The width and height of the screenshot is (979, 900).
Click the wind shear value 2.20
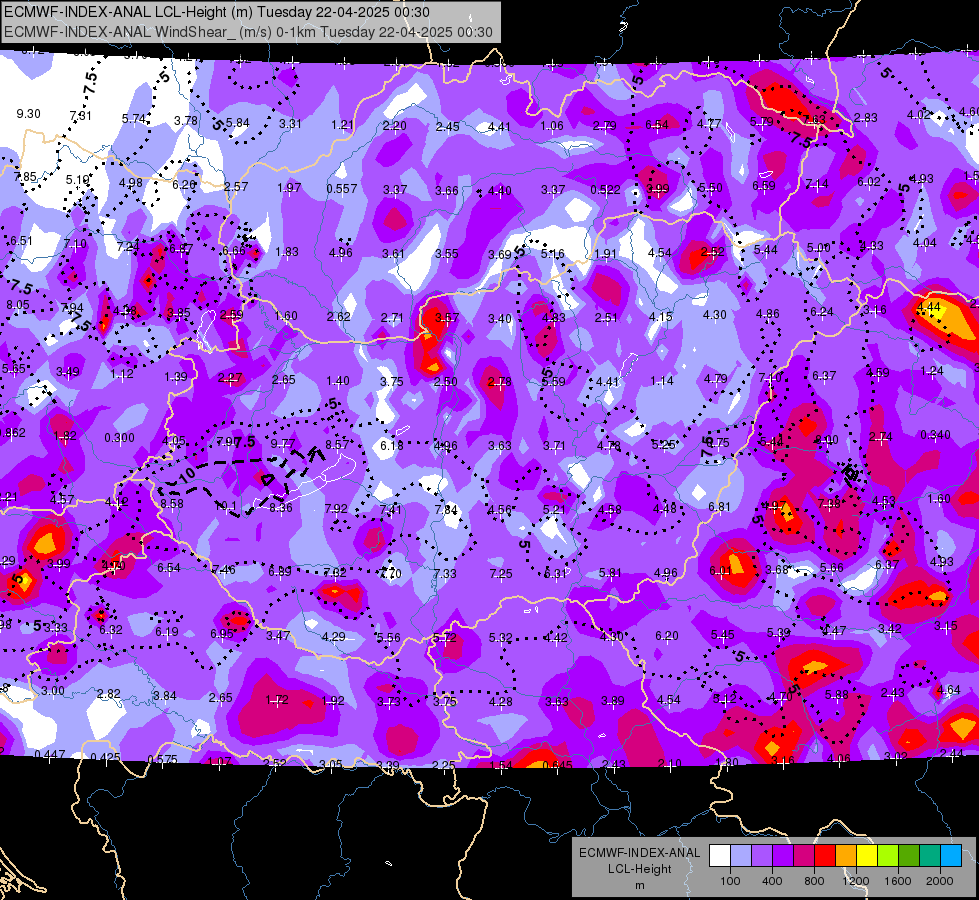[395, 126]
